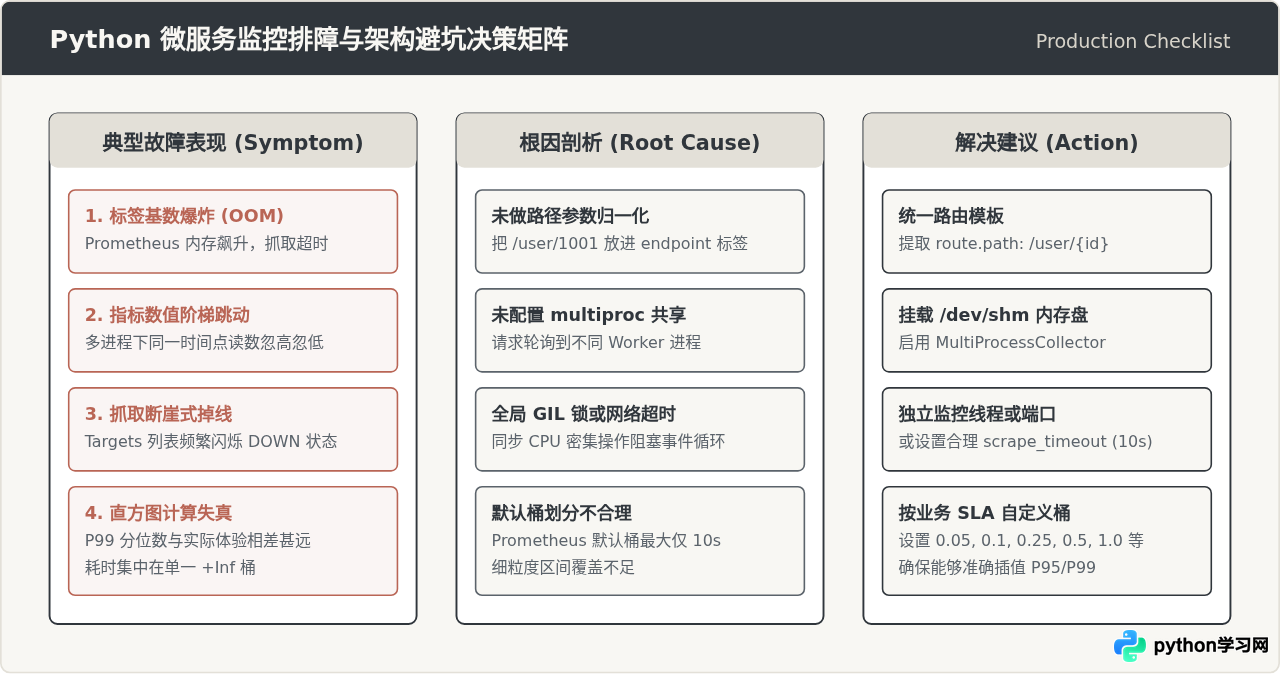Image resolution: width=1280 pixels, height=674 pixels.
Task: Click the python学习网 brand text
Action: pos(1211,646)
